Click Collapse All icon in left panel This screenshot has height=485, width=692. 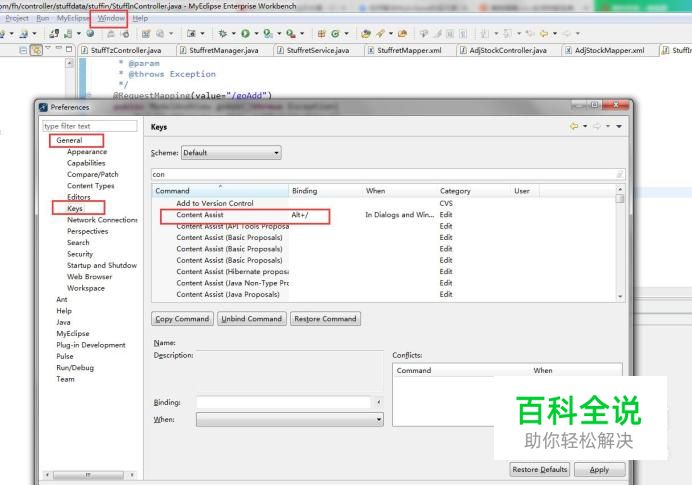[x=23, y=50]
